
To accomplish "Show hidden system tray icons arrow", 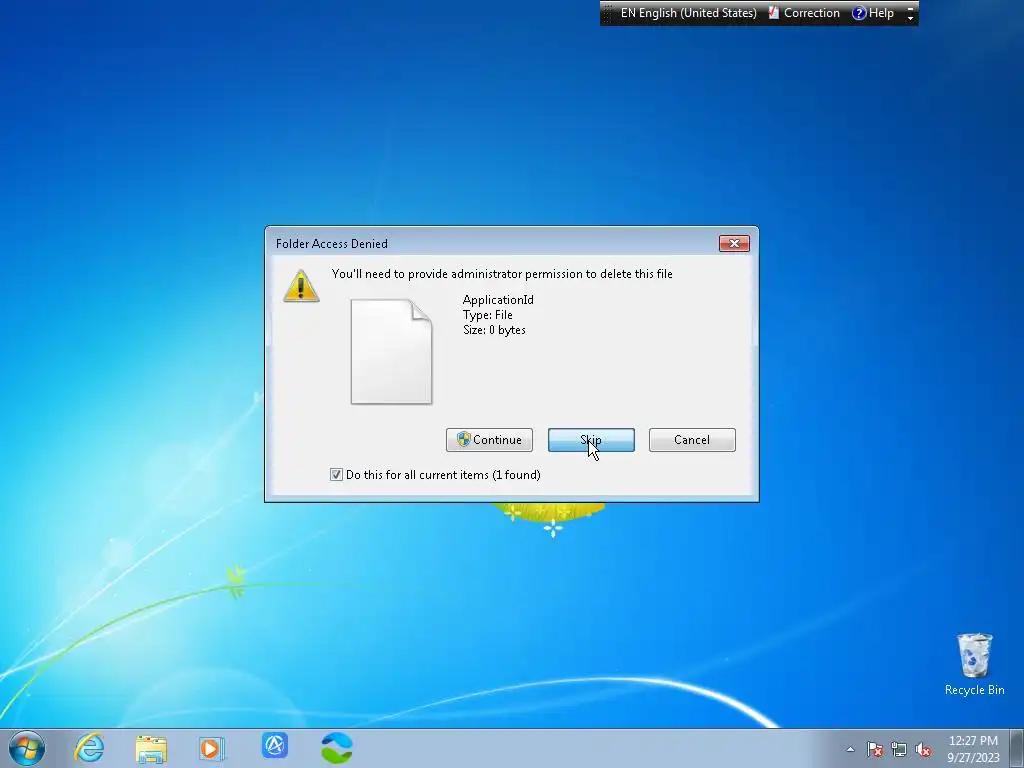I will pyautogui.click(x=850, y=749).
